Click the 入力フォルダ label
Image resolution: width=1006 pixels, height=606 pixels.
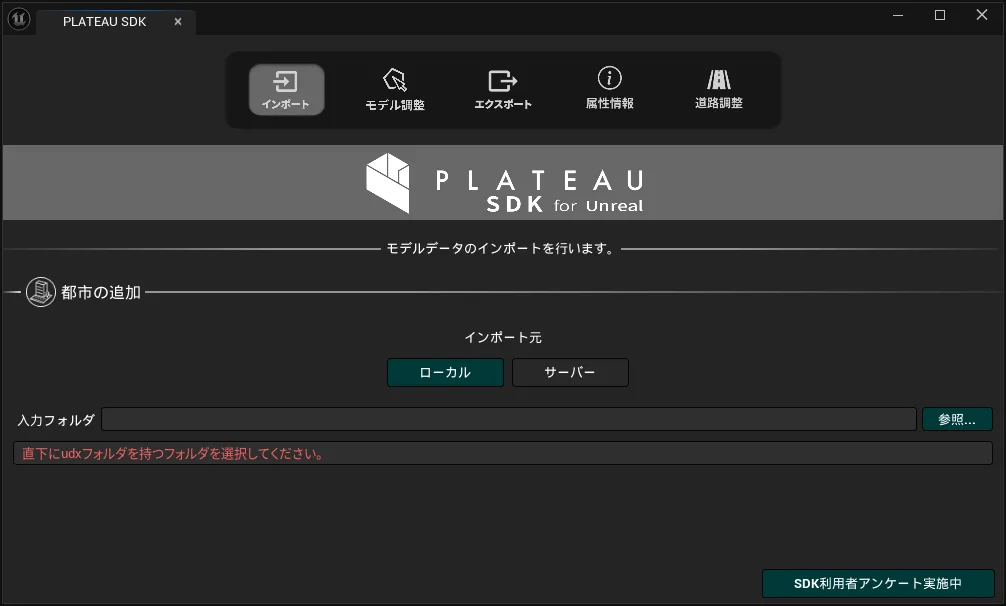coord(56,420)
